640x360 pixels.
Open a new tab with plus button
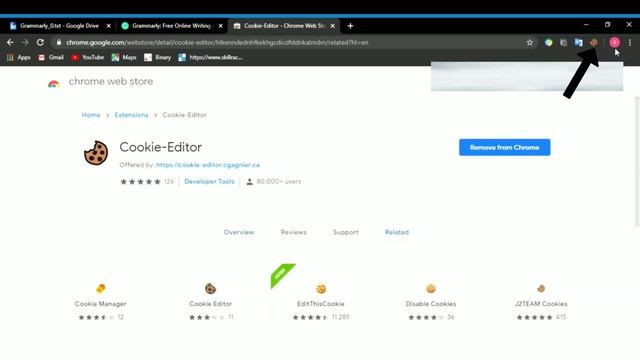click(x=350, y=26)
